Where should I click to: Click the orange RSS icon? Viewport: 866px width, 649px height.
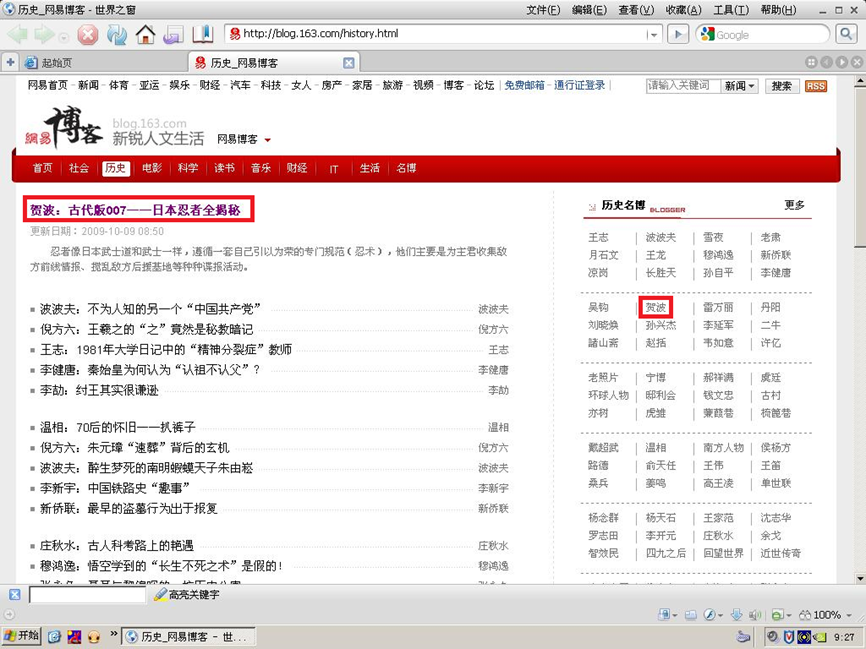pos(816,86)
